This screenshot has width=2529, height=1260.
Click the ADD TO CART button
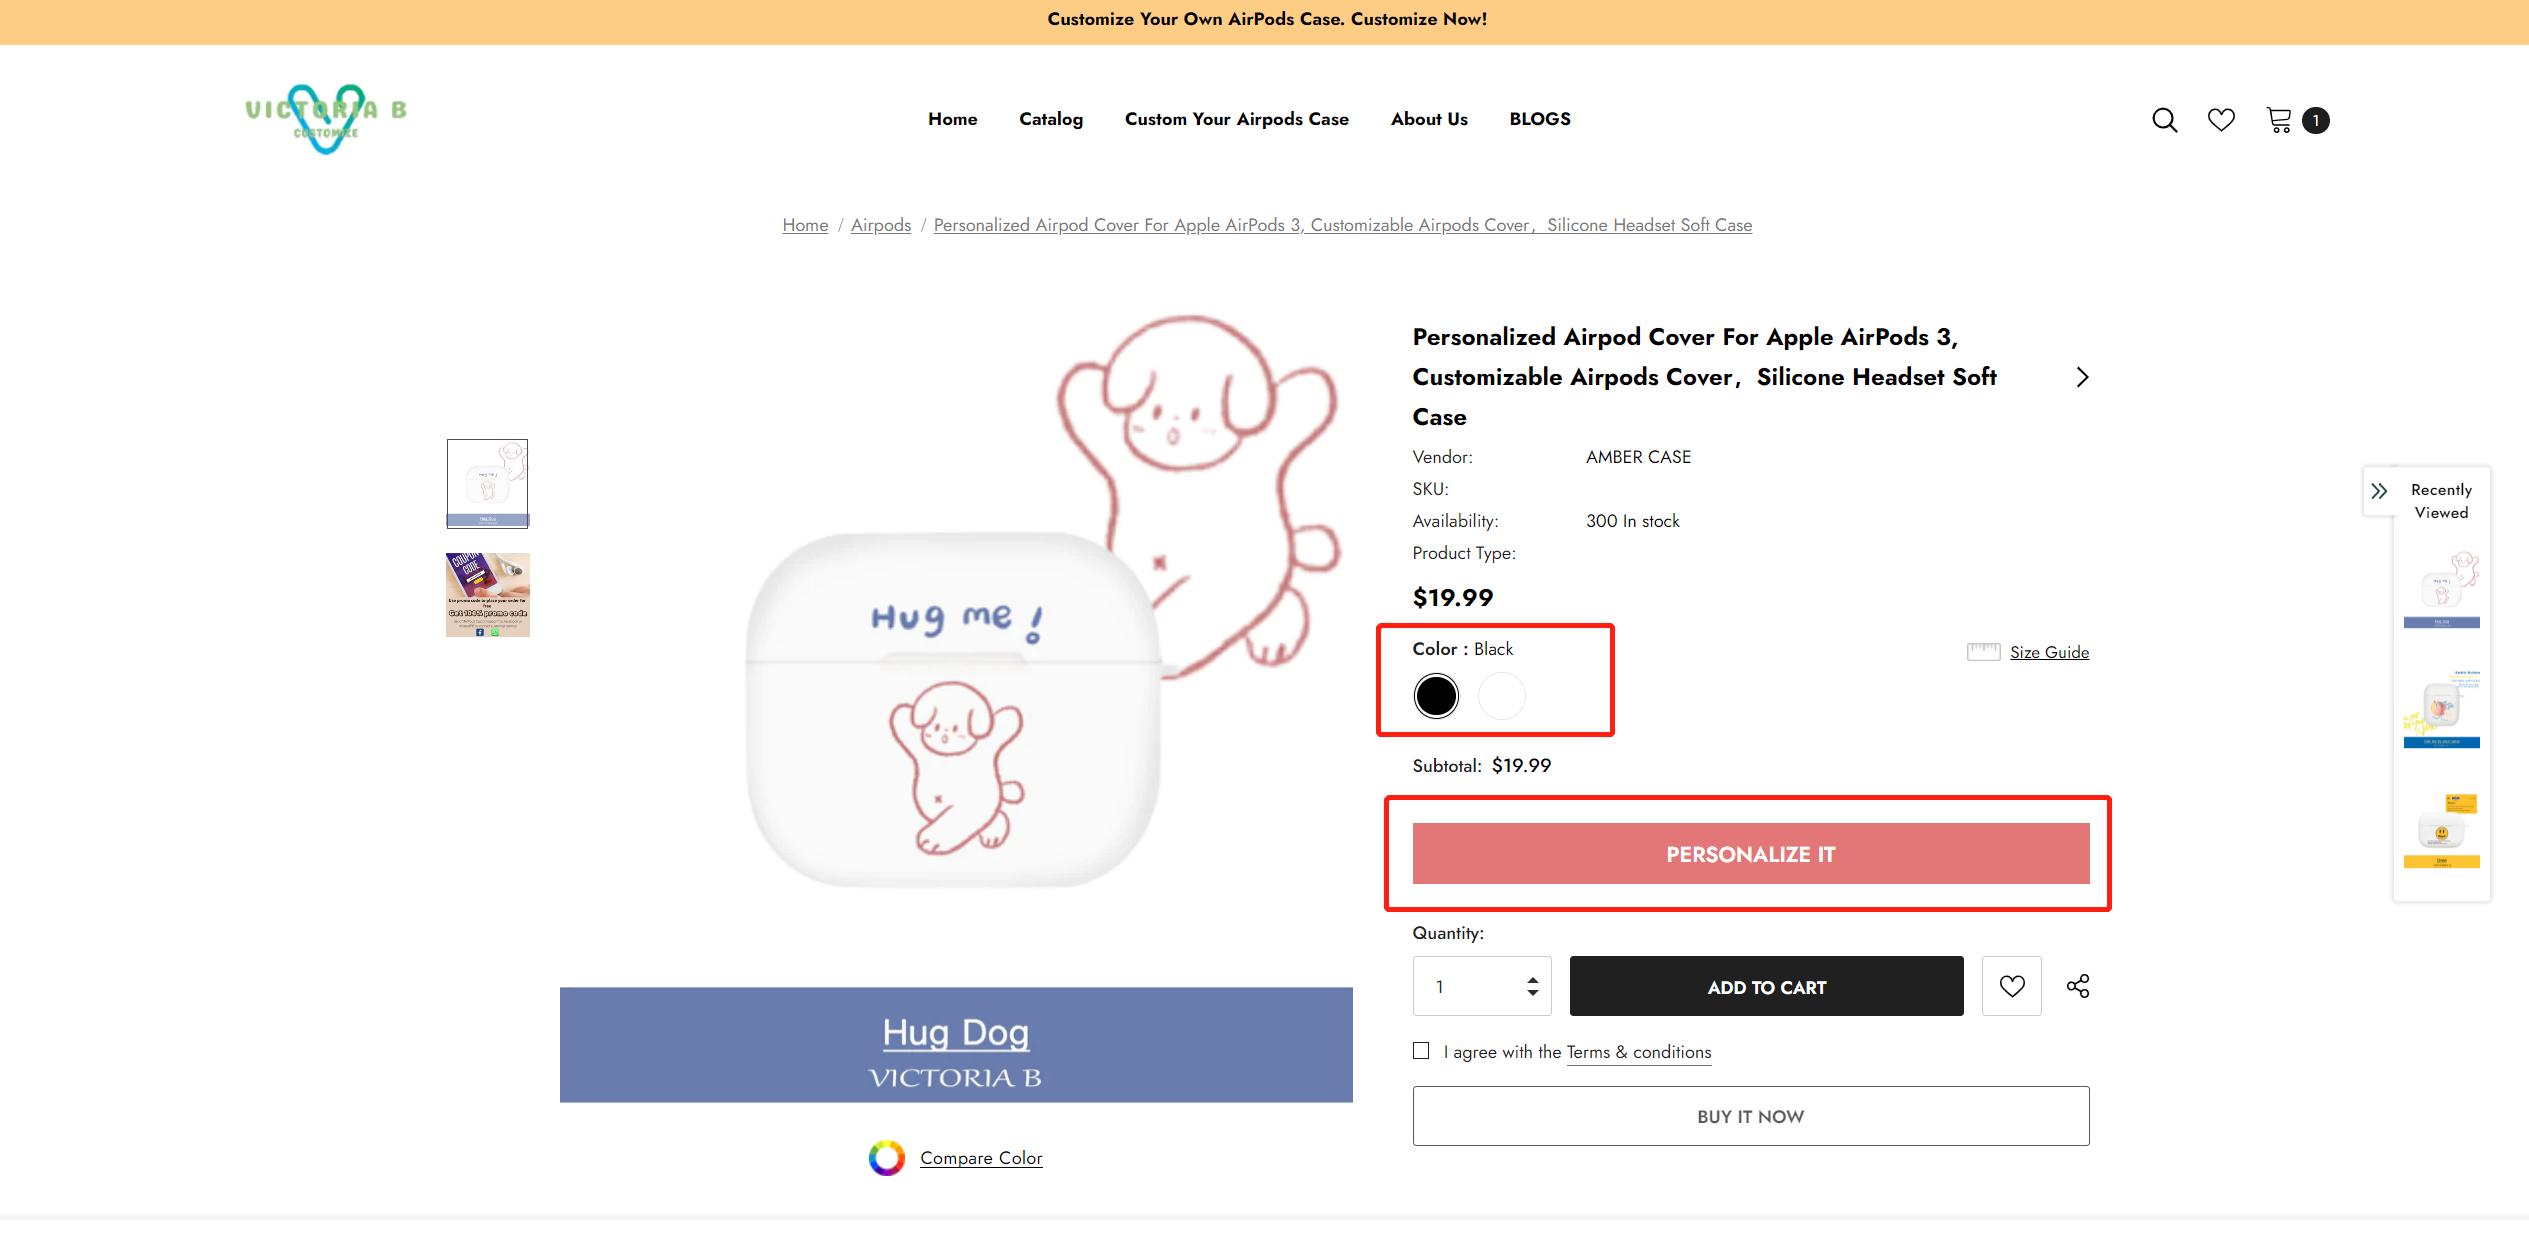pos(1766,987)
